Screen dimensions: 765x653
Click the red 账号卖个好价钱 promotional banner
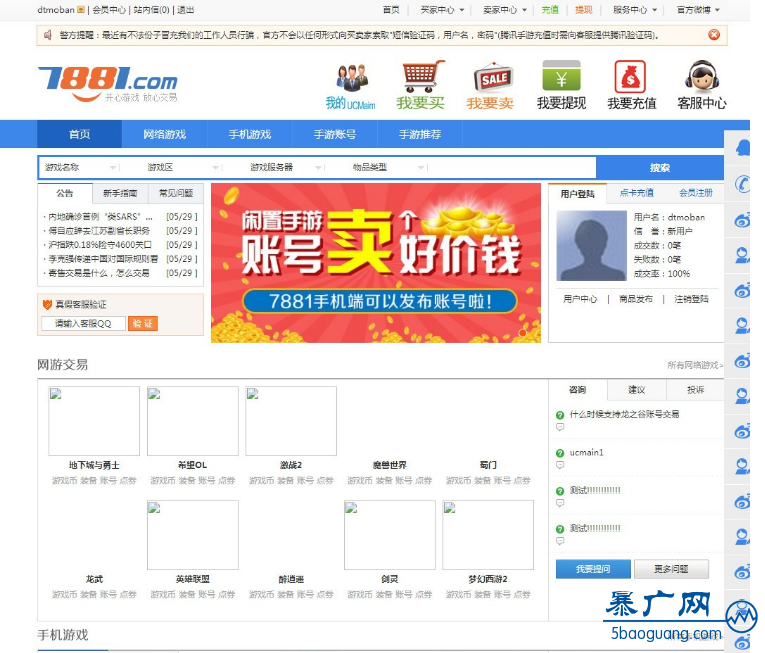[x=376, y=263]
